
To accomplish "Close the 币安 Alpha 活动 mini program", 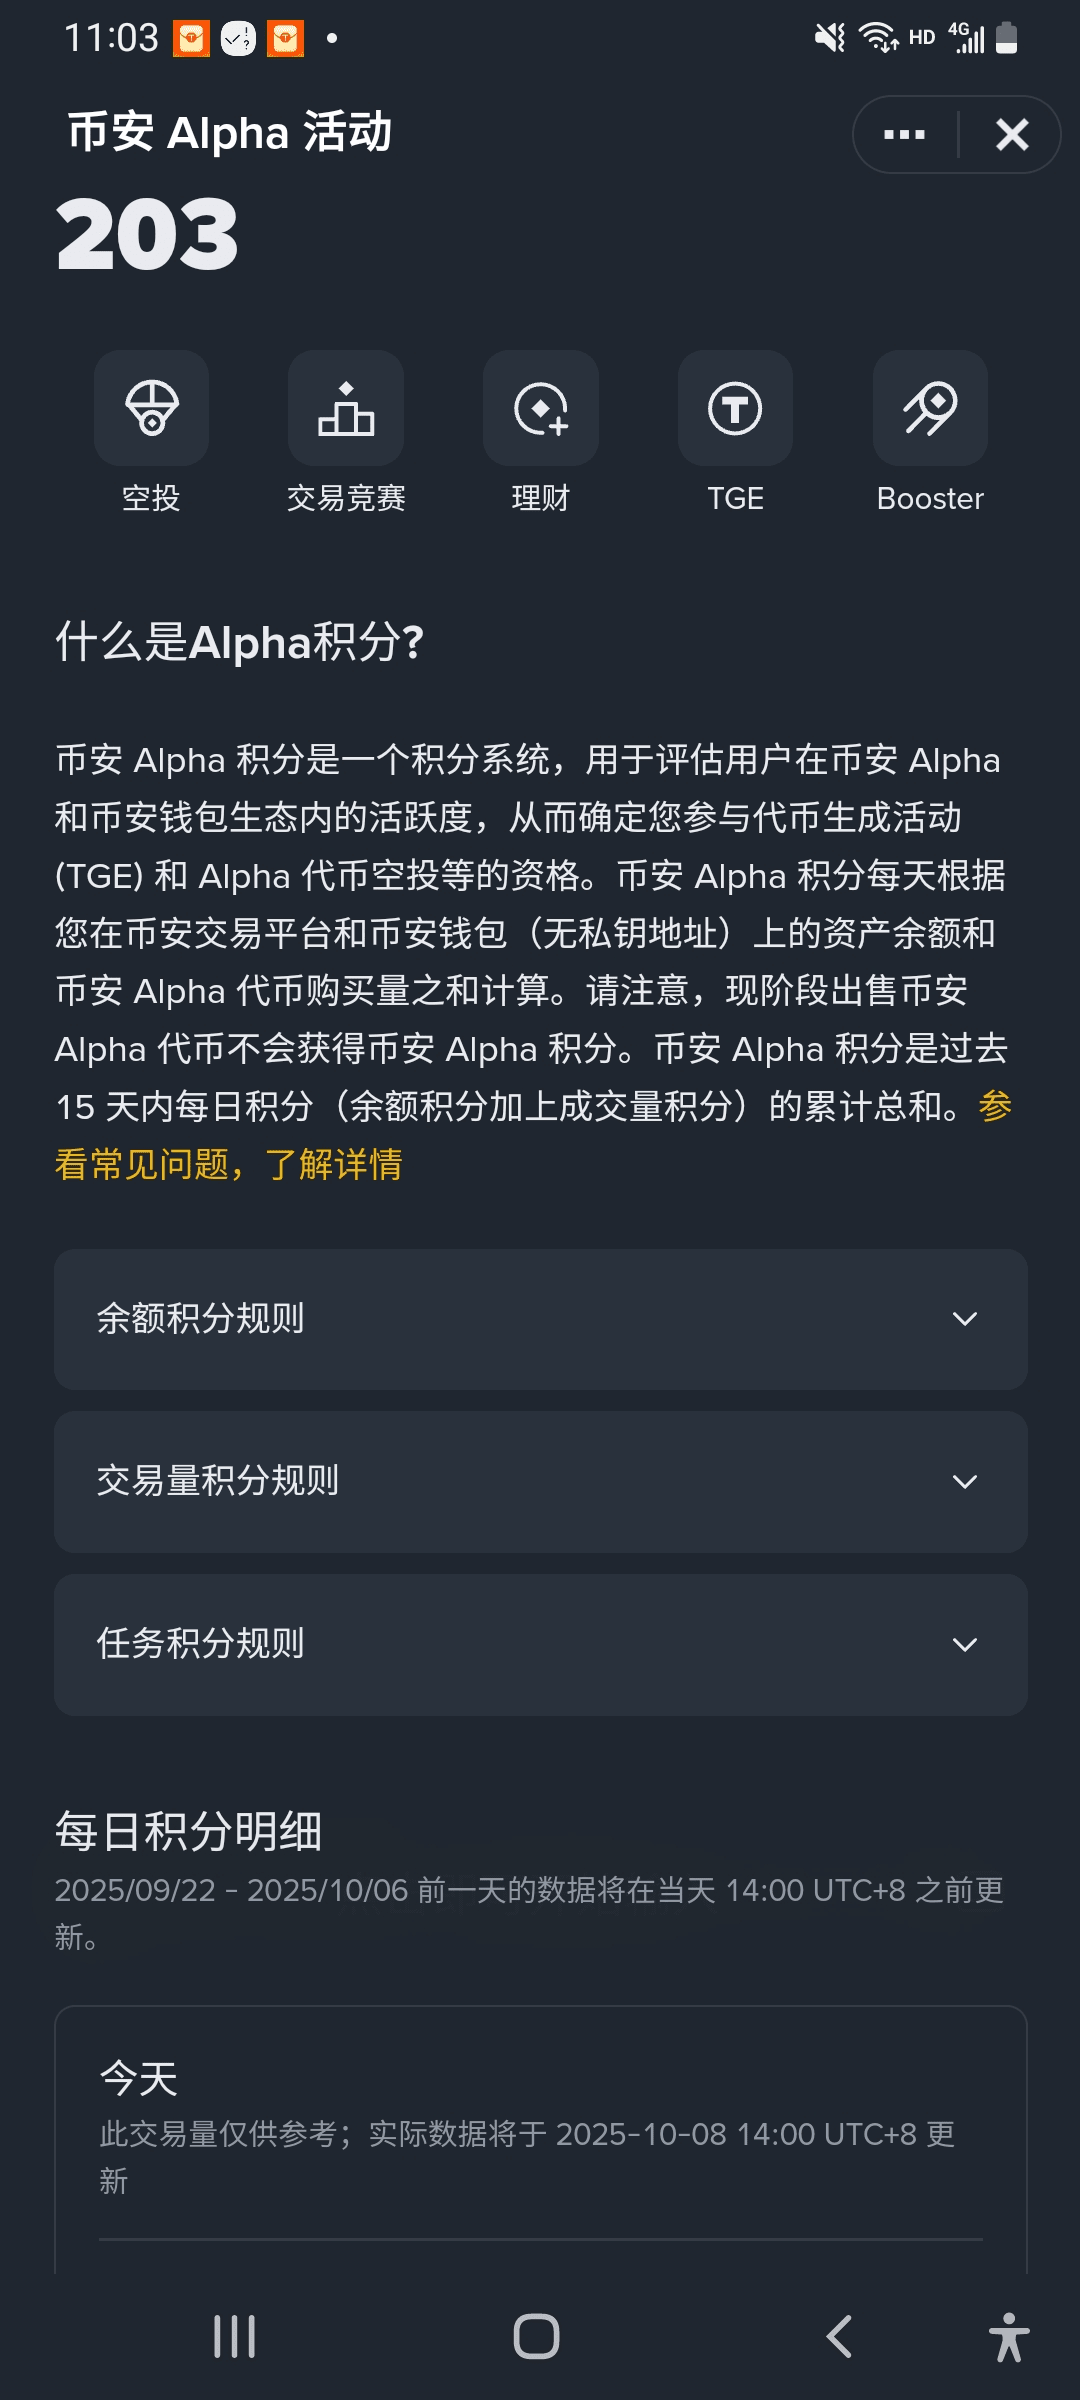I will pyautogui.click(x=1012, y=135).
